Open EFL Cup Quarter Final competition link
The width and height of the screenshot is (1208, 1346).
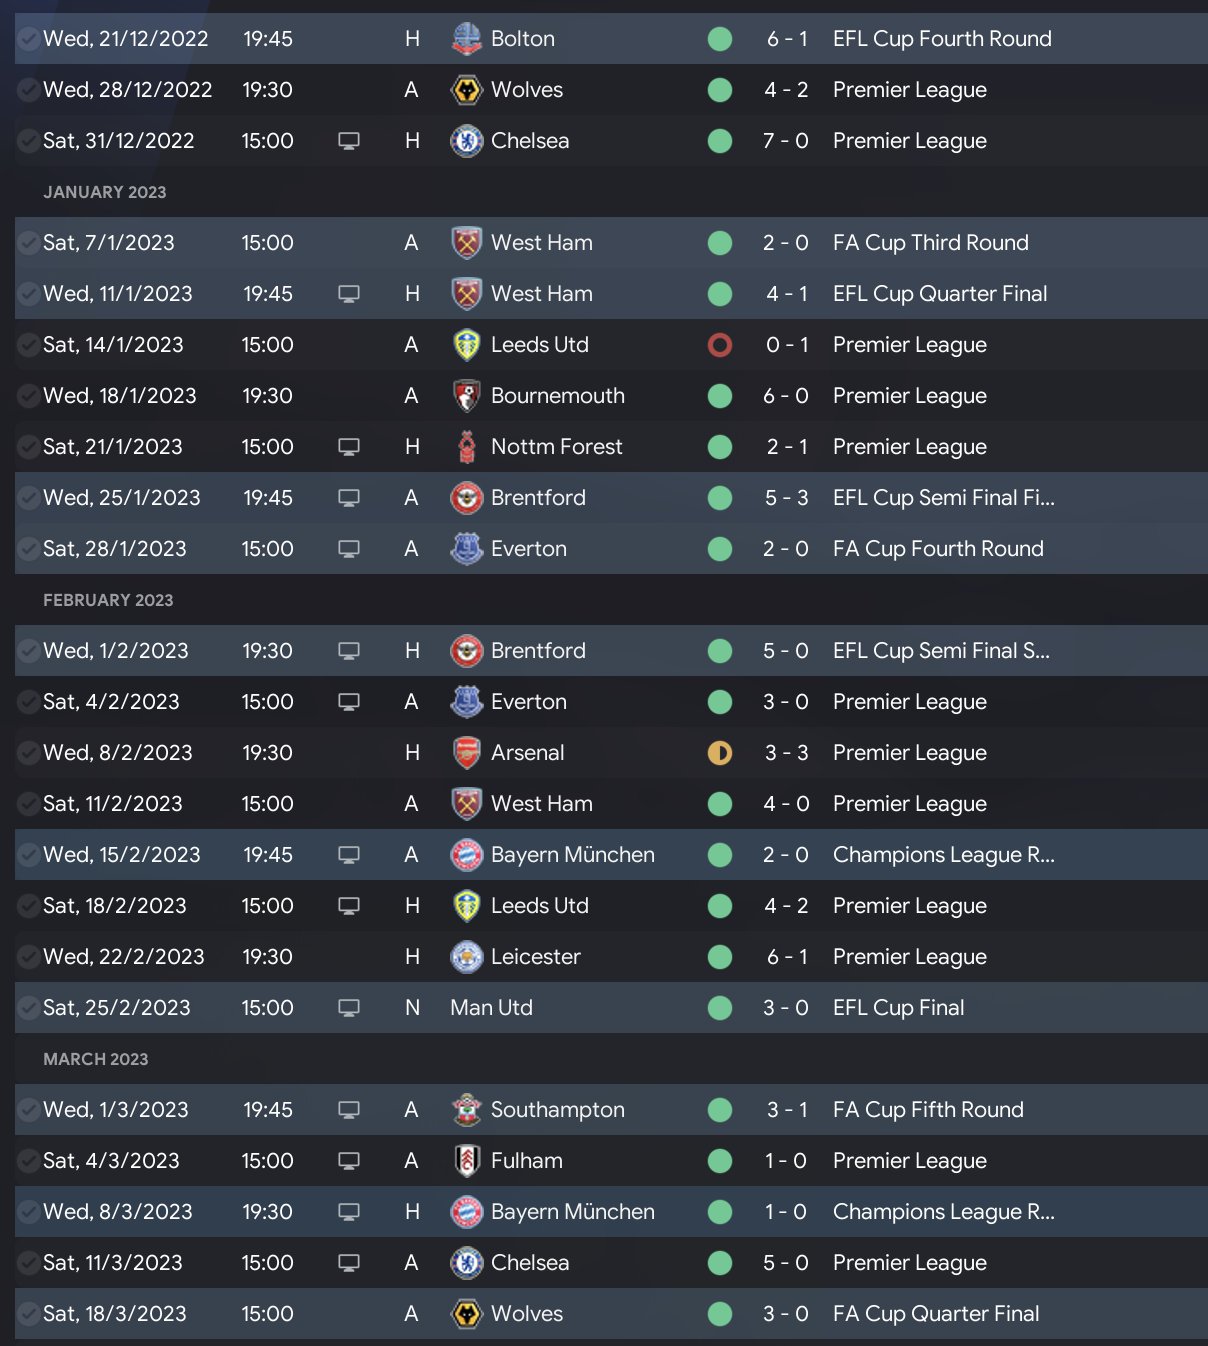(940, 294)
